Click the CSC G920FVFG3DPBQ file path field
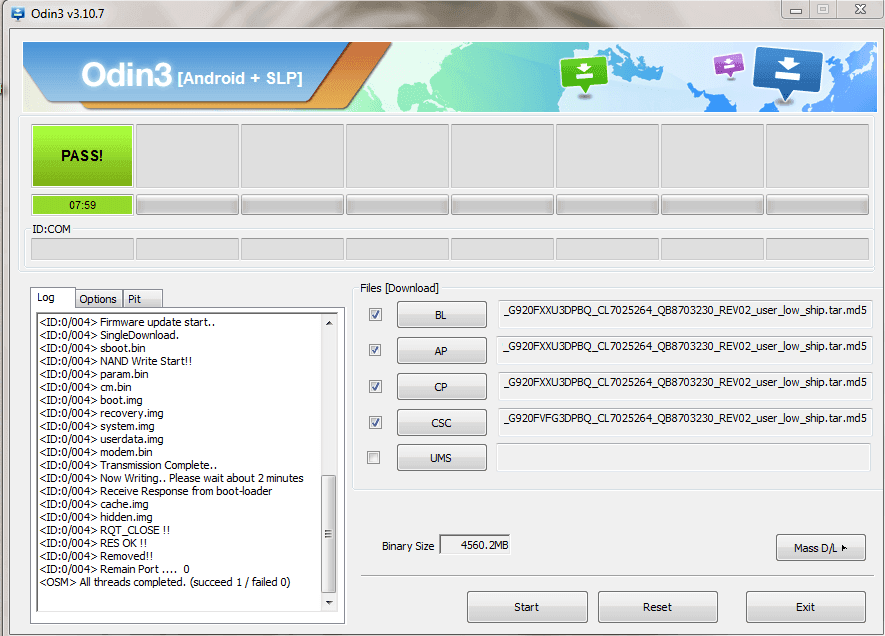This screenshot has width=885, height=636. [685, 422]
